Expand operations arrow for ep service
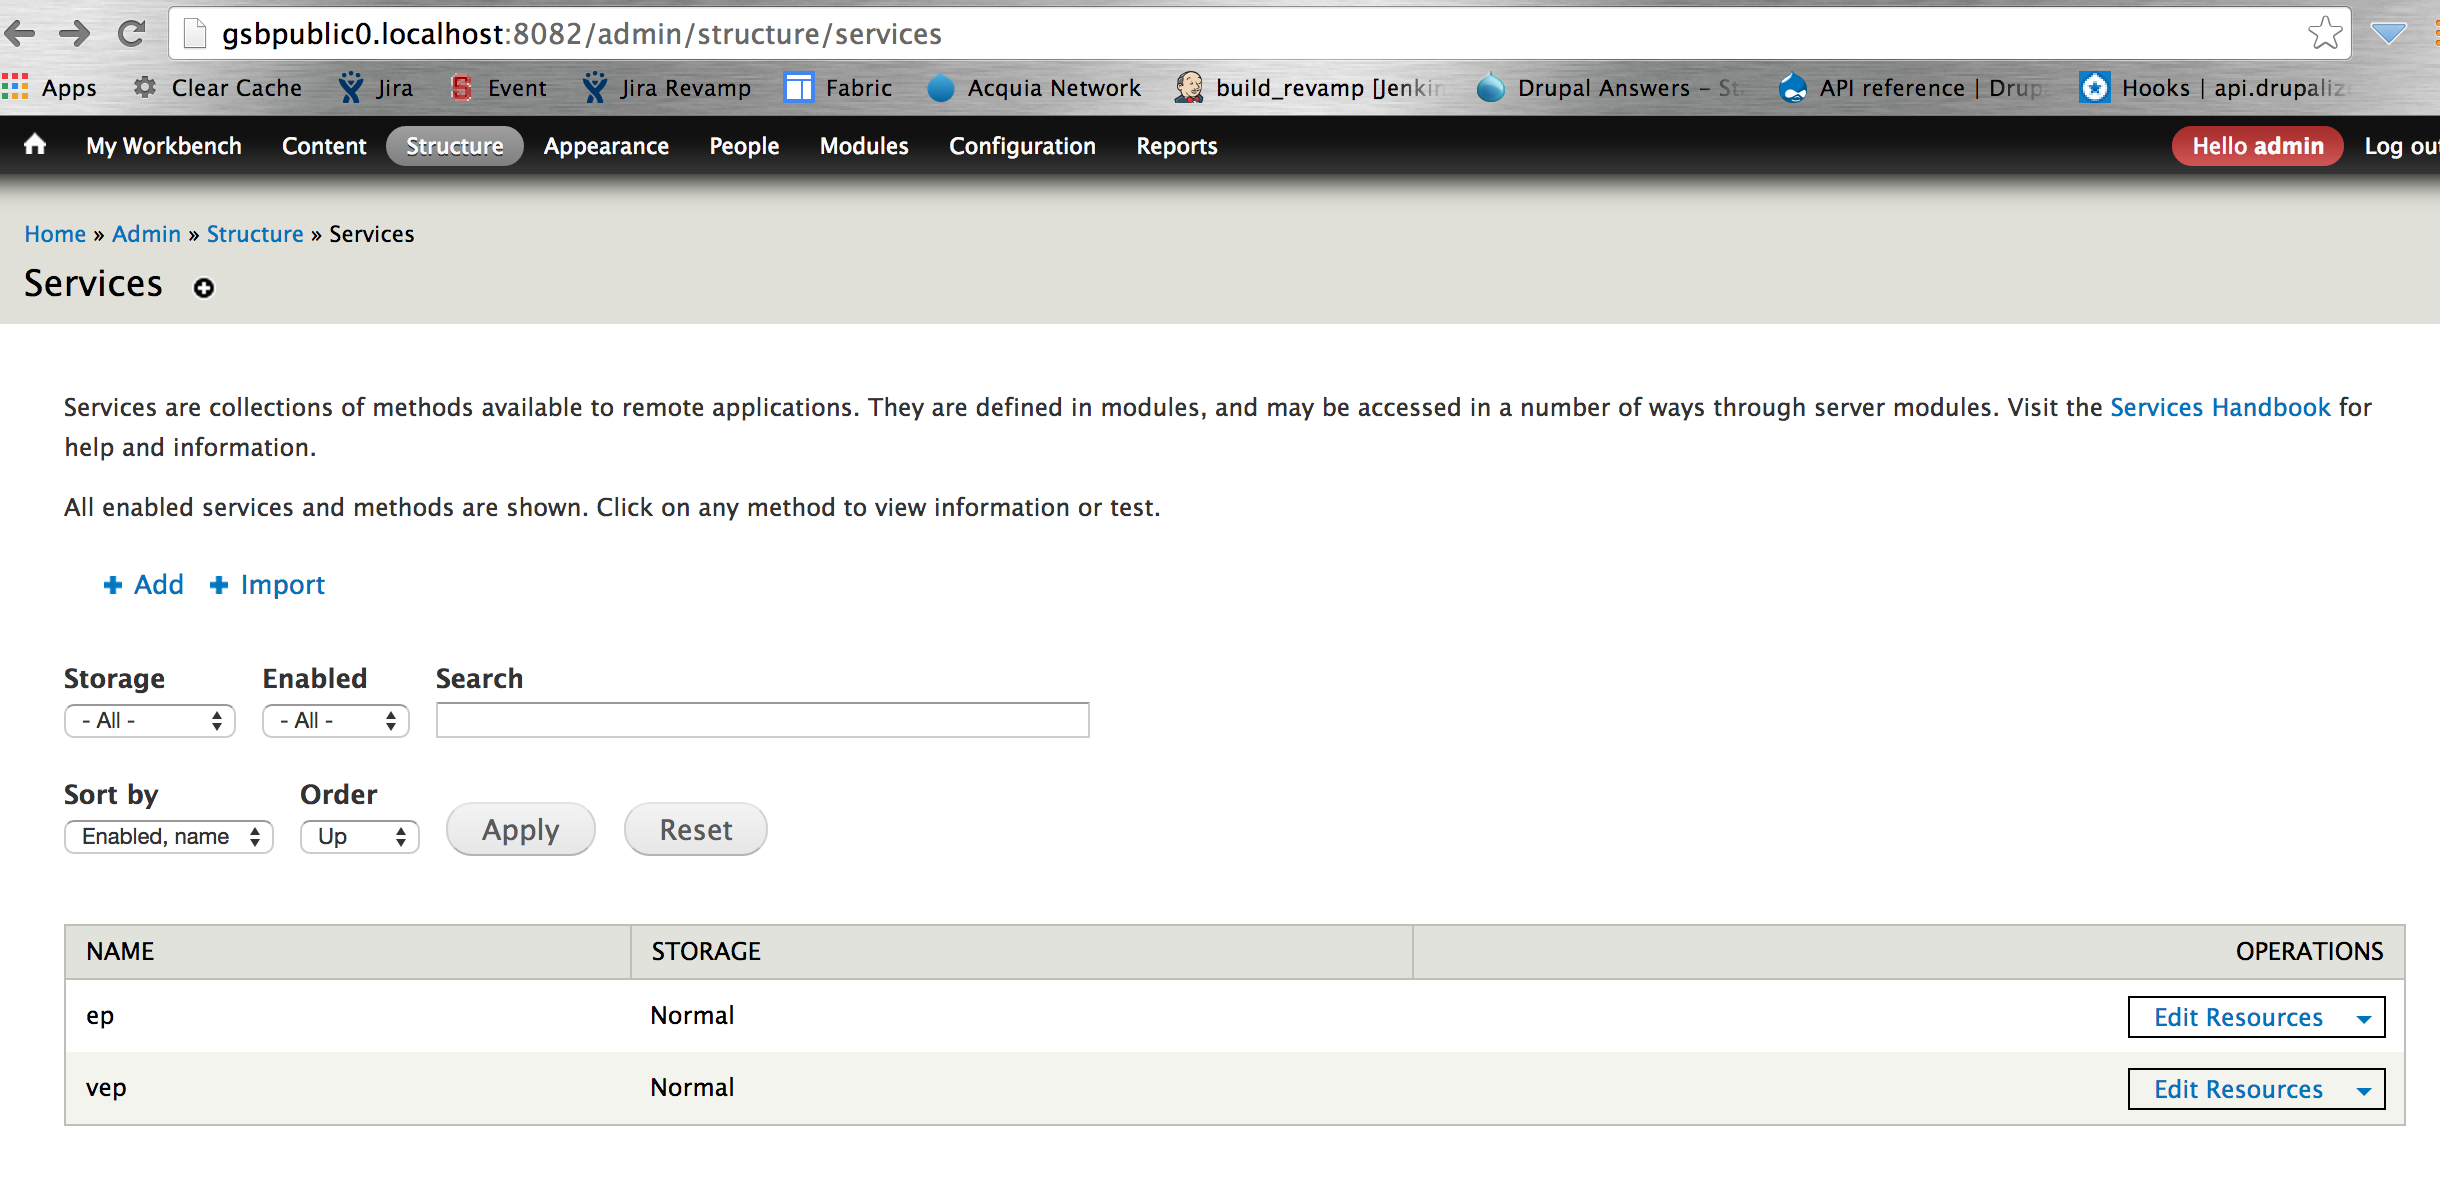Image resolution: width=2440 pixels, height=1184 pixels. coord(2364,1018)
